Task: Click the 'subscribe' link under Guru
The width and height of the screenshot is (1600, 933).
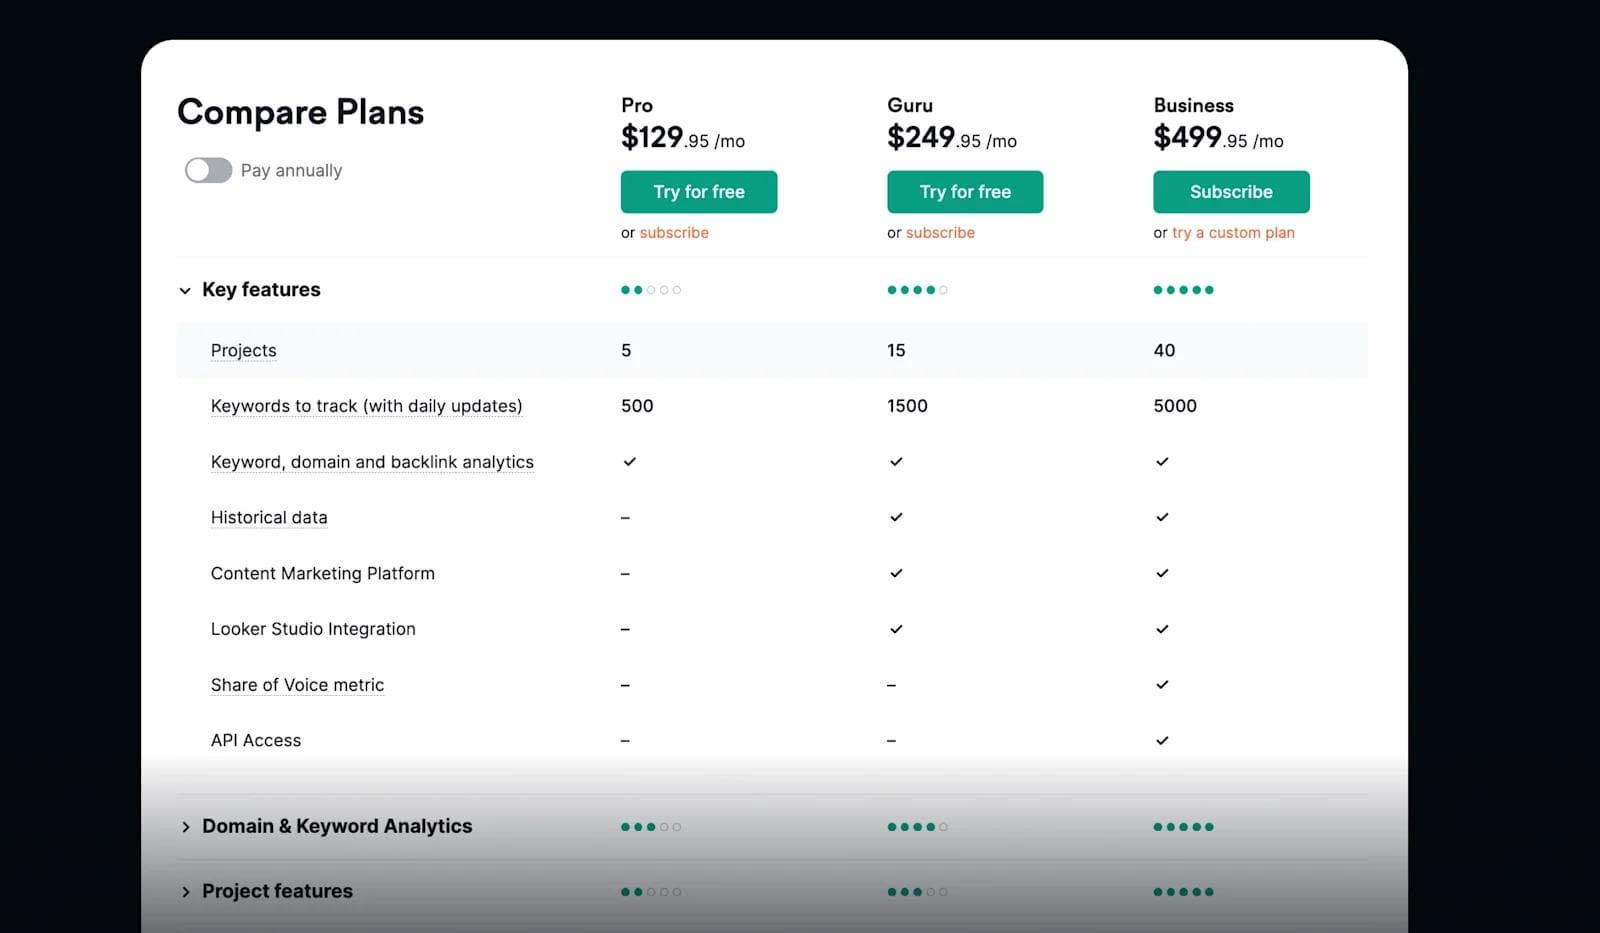Action: click(x=940, y=232)
